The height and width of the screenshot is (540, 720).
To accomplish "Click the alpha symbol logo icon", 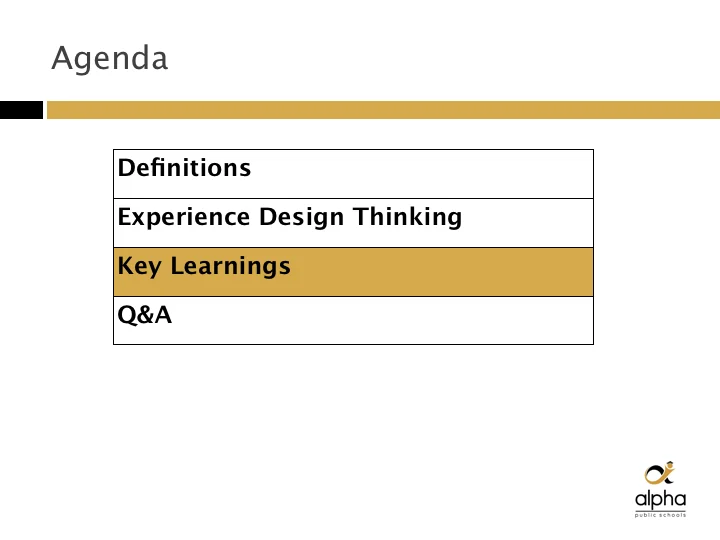I will click(x=660, y=473).
